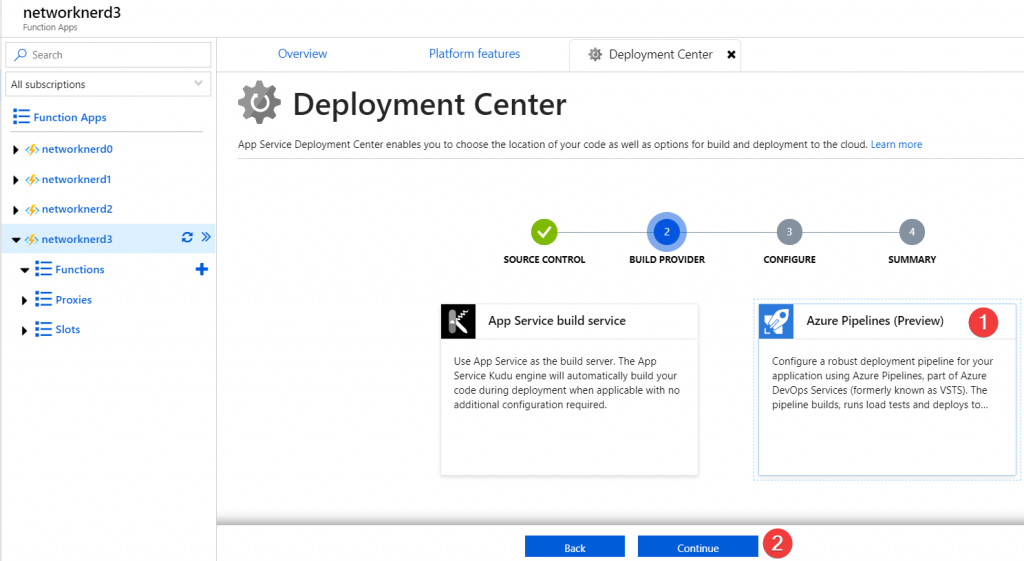Click the CONFIGURE step label
The image size is (1024, 561).
coord(789,259)
